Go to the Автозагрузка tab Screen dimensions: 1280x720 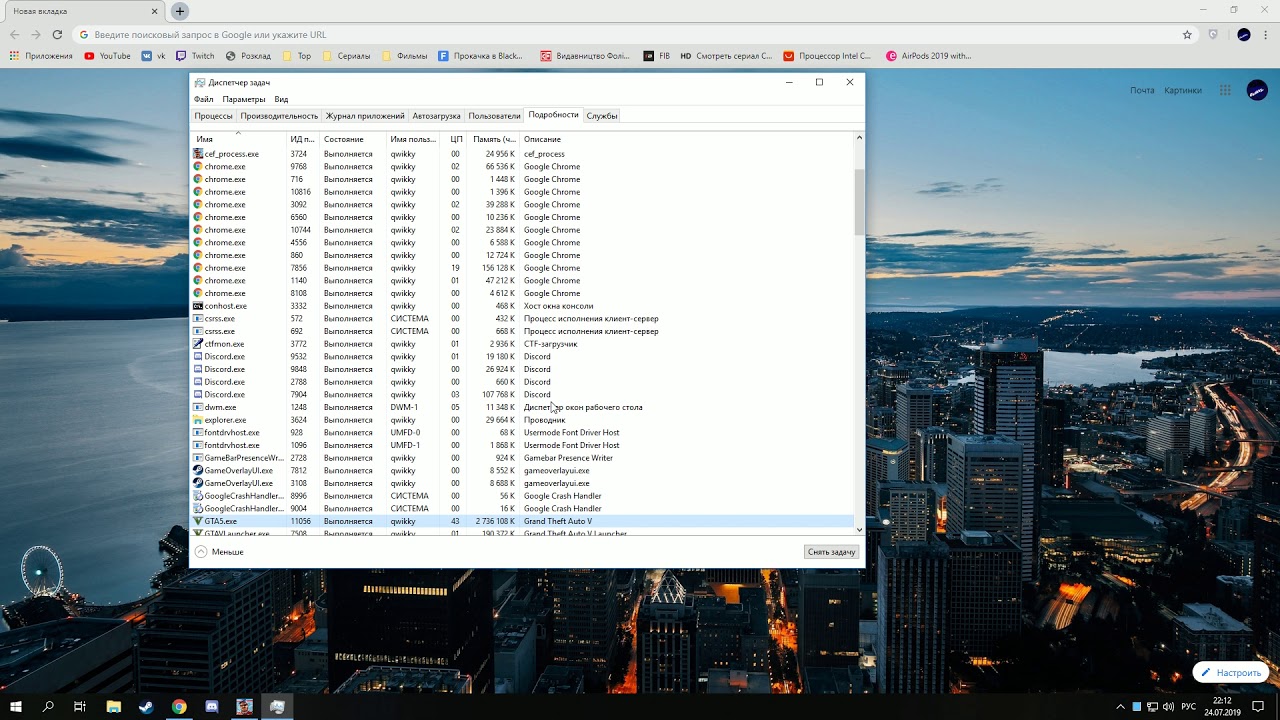437,116
